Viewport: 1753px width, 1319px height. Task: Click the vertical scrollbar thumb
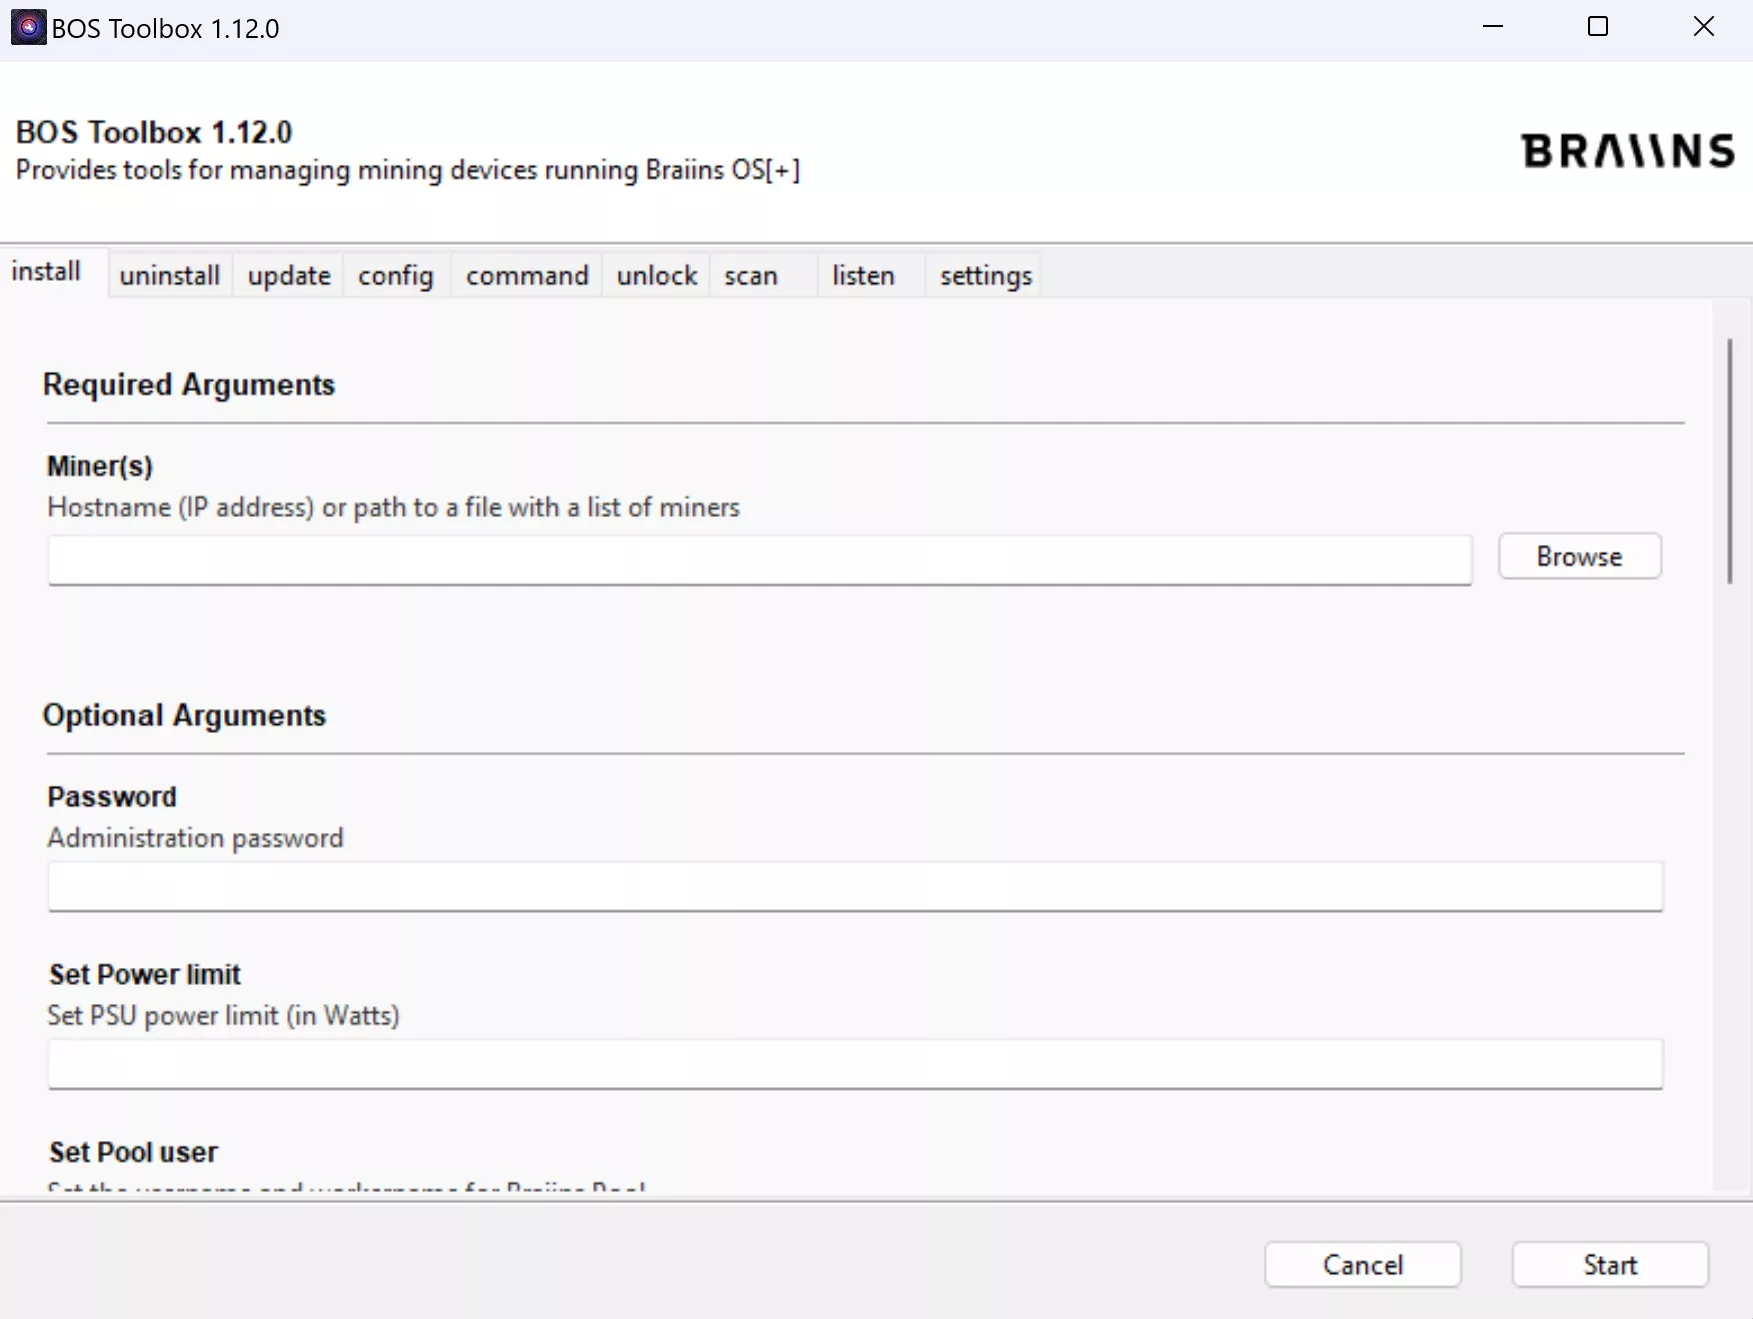click(x=1729, y=460)
